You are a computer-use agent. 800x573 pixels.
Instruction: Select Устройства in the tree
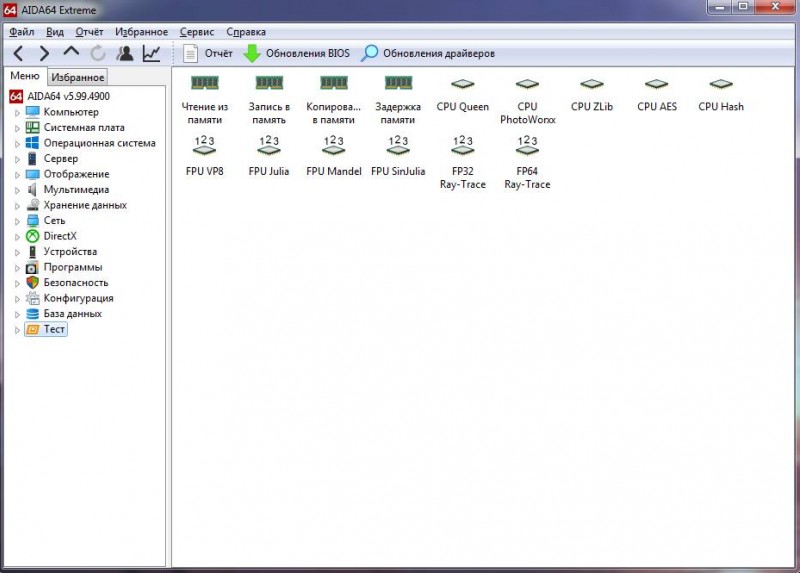pyautogui.click(x=61, y=251)
